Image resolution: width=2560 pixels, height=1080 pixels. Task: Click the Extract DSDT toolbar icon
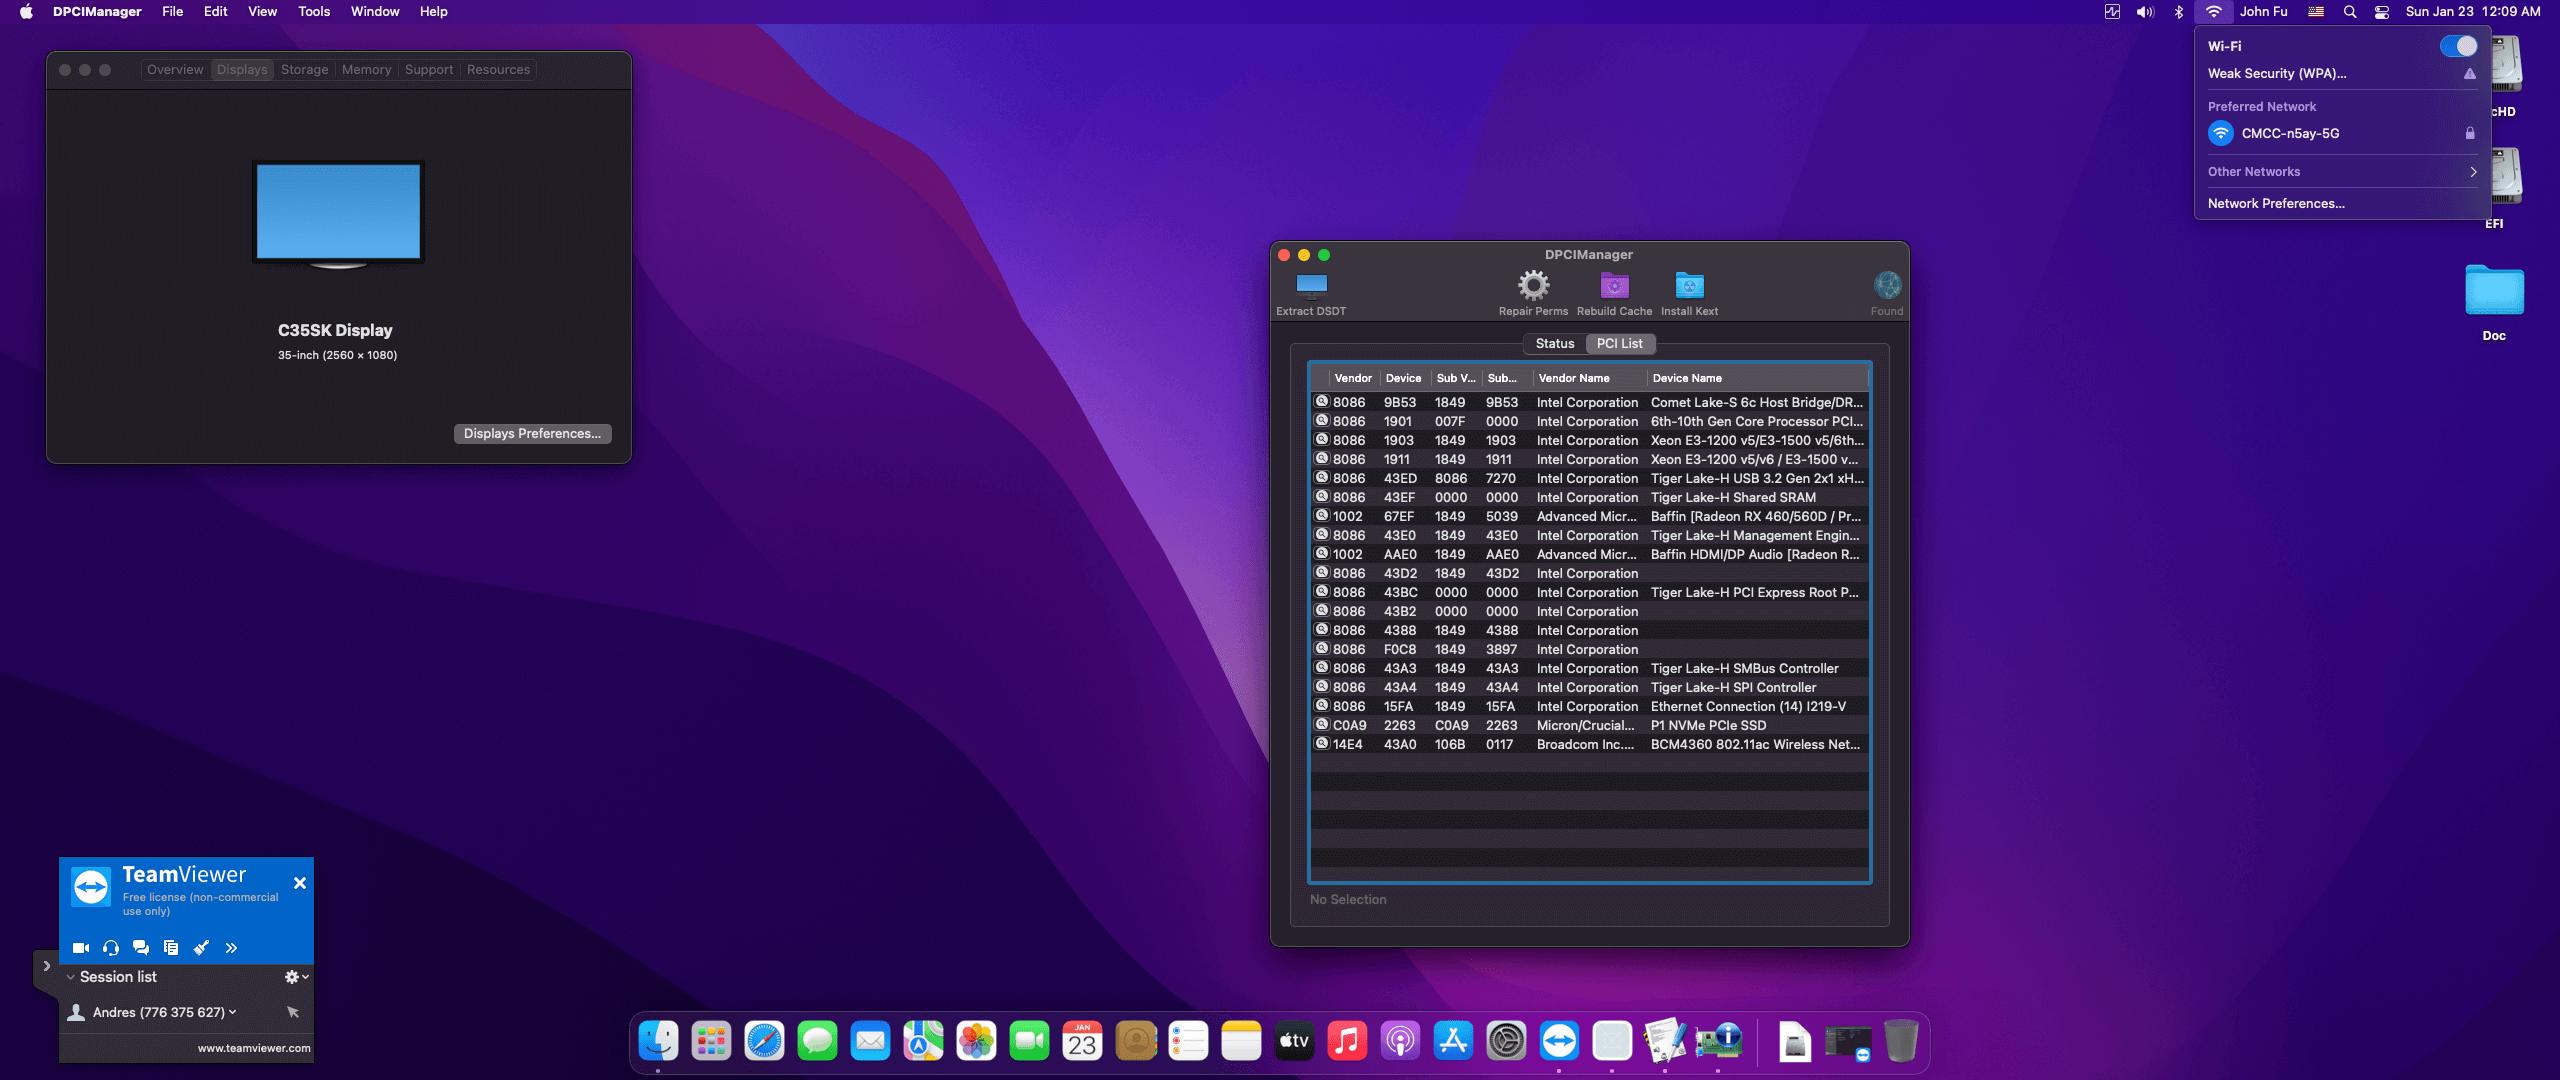coord(1311,286)
